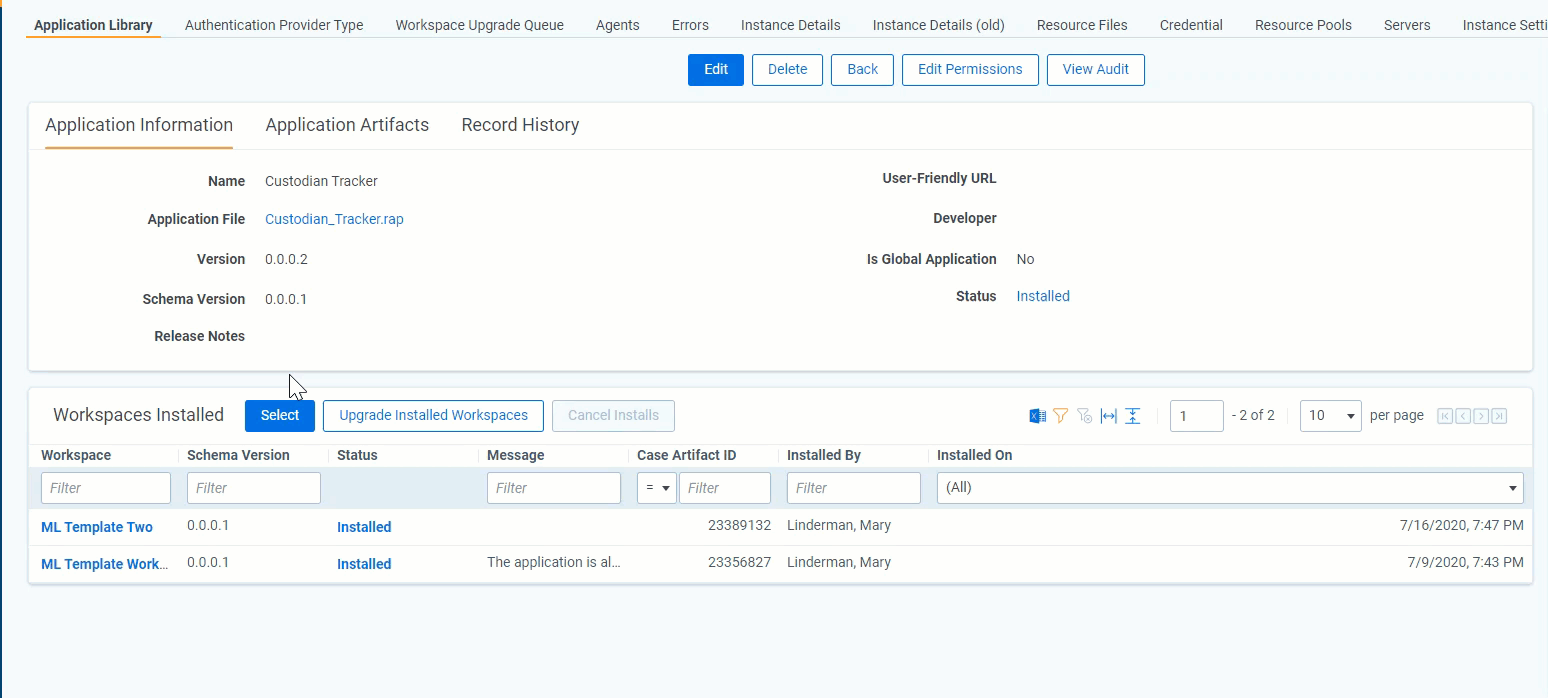The width and height of the screenshot is (1548, 698).
Task: Click the Delete button
Action: [x=787, y=70]
